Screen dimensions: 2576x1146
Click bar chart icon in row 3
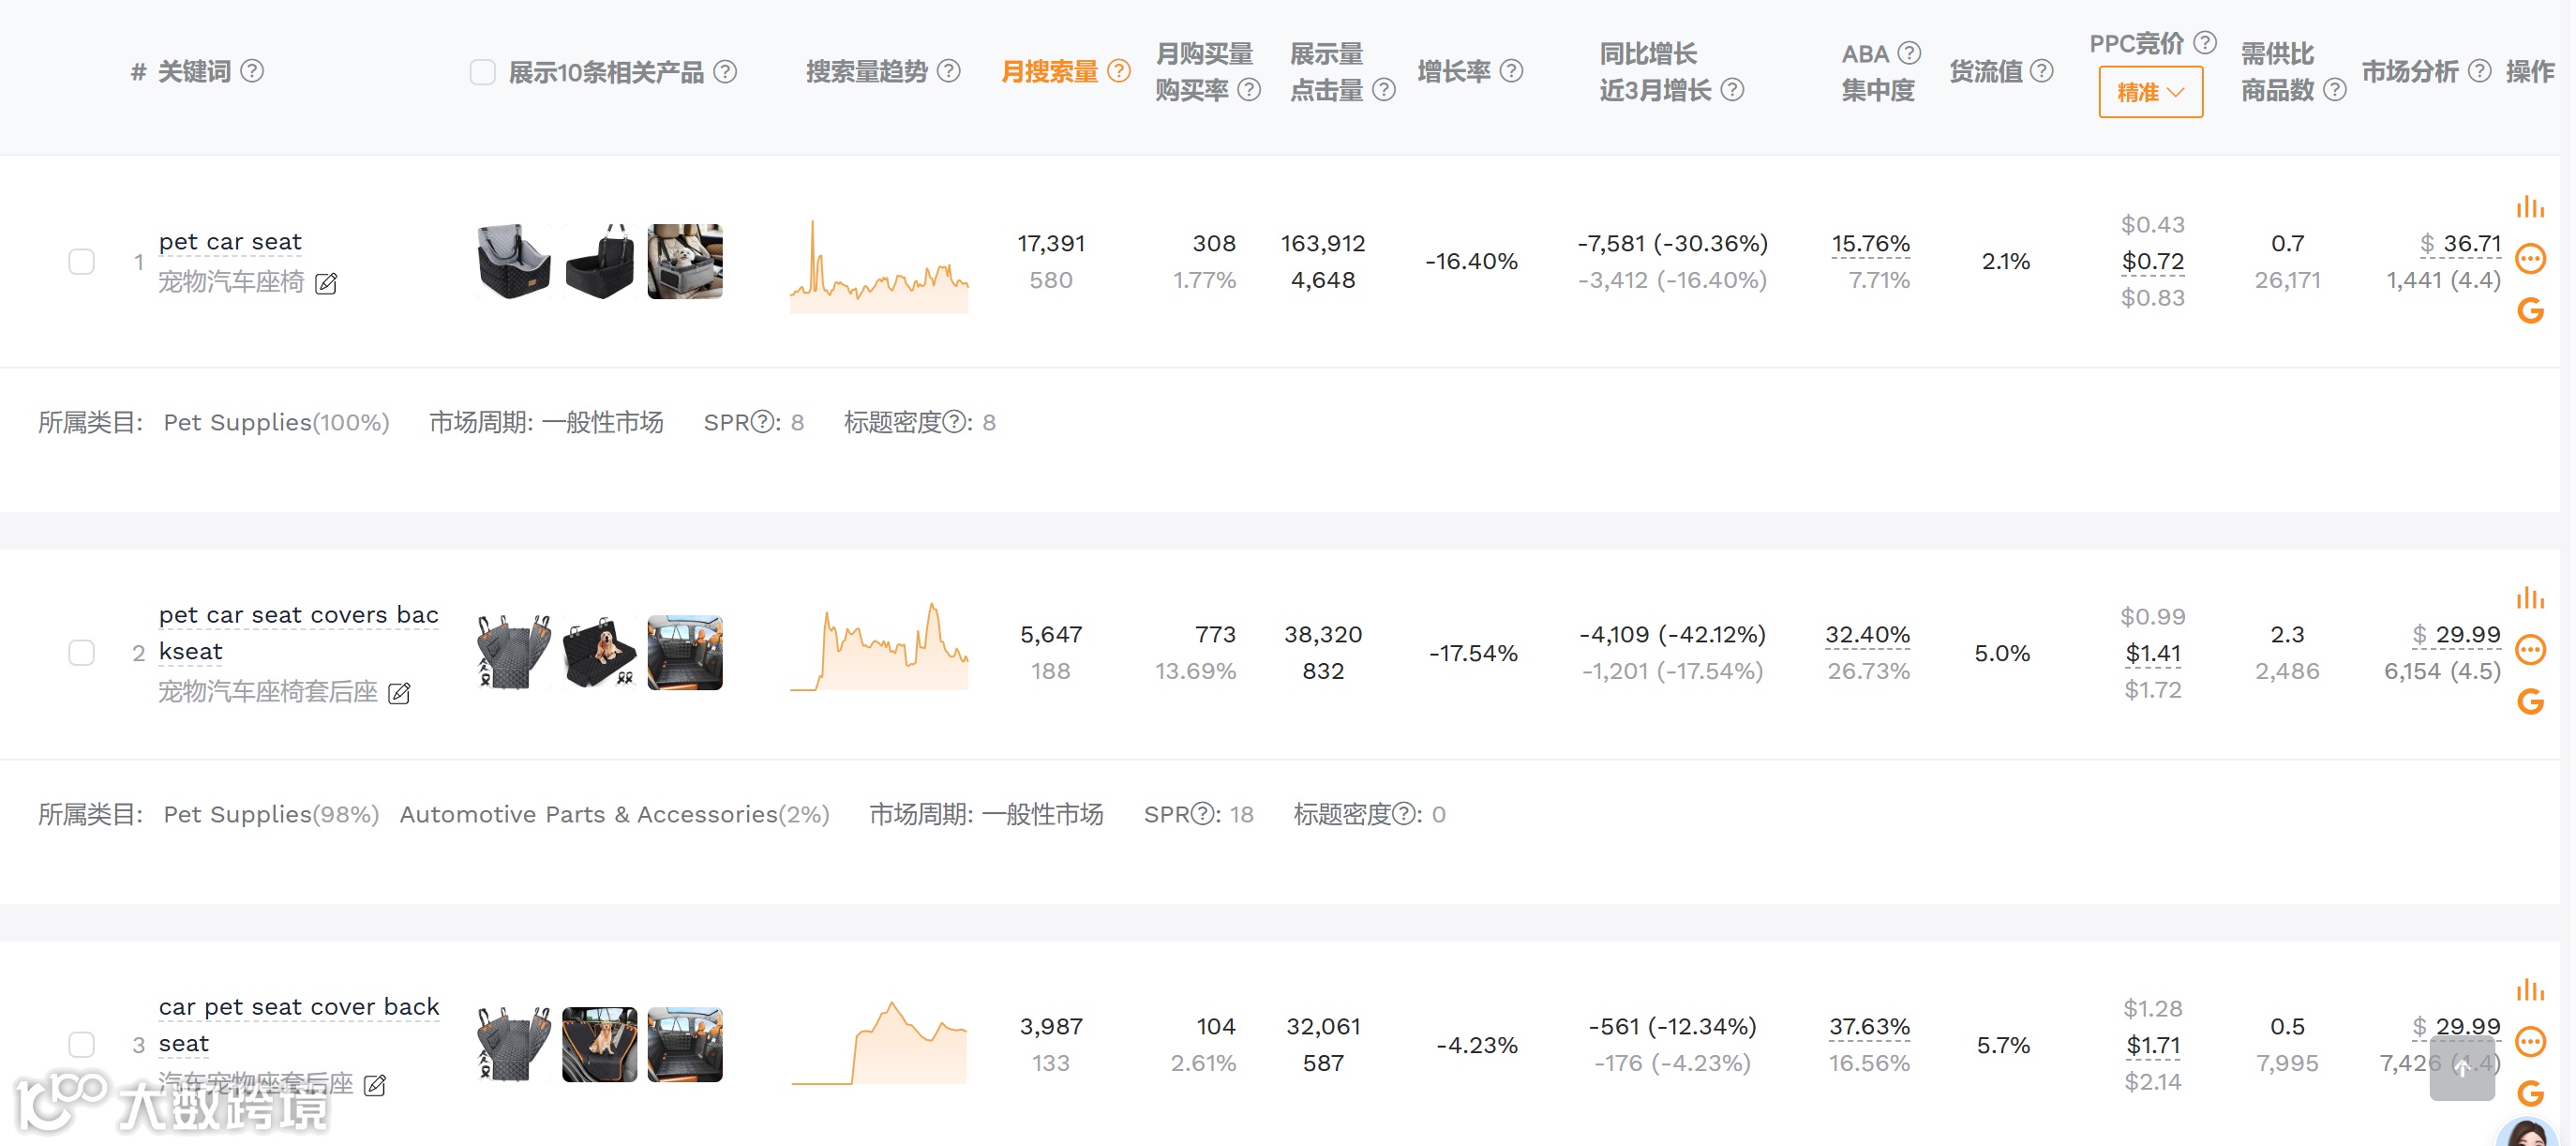tap(2529, 990)
